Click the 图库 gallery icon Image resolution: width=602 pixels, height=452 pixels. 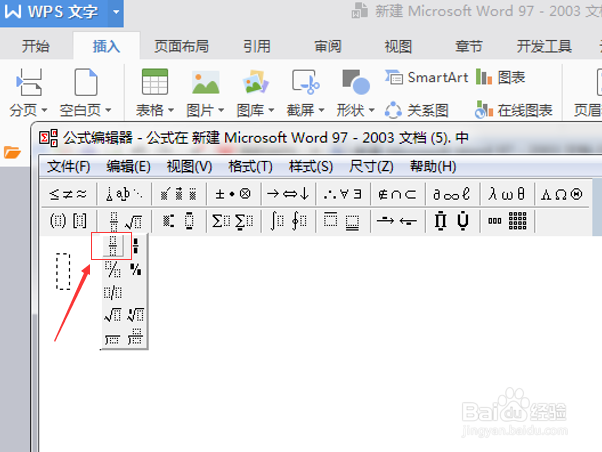tap(255, 82)
